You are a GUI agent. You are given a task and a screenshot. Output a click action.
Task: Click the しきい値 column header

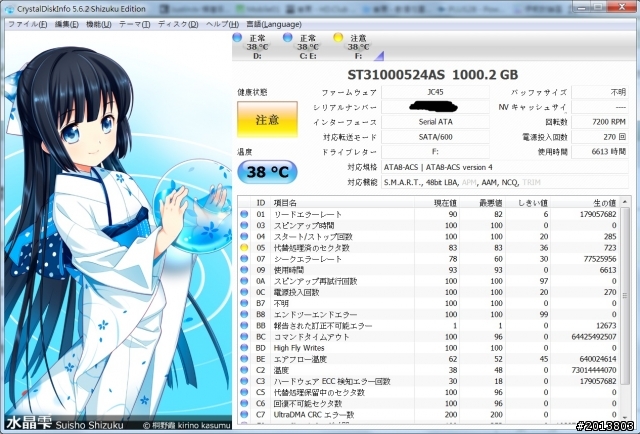click(x=527, y=203)
